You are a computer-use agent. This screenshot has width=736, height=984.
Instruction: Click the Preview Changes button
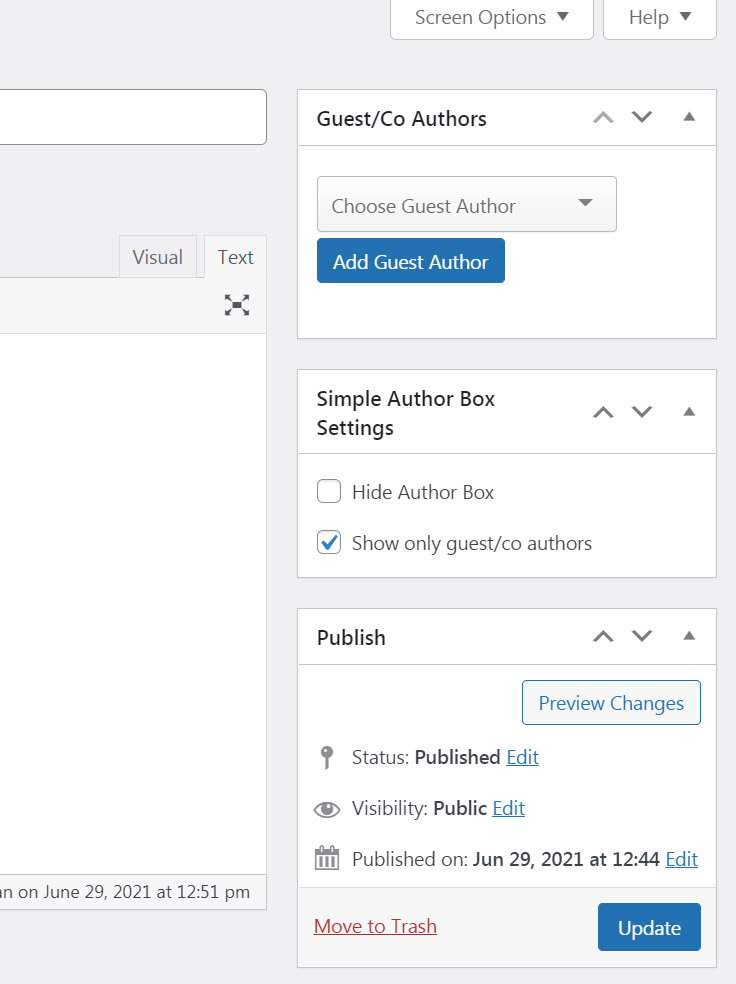pyautogui.click(x=611, y=702)
